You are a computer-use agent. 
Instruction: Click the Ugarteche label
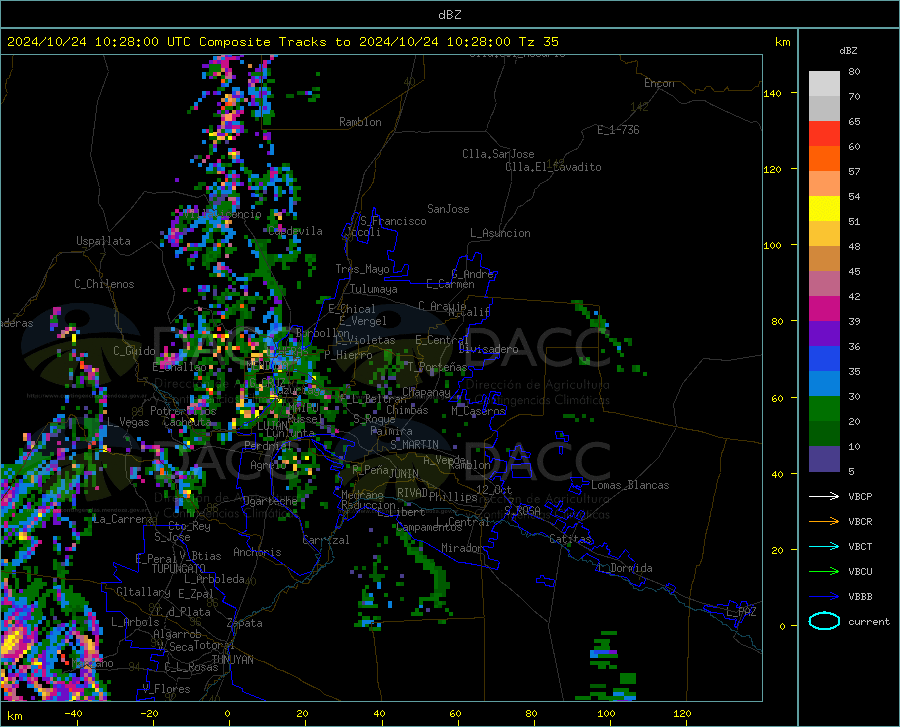(270, 501)
